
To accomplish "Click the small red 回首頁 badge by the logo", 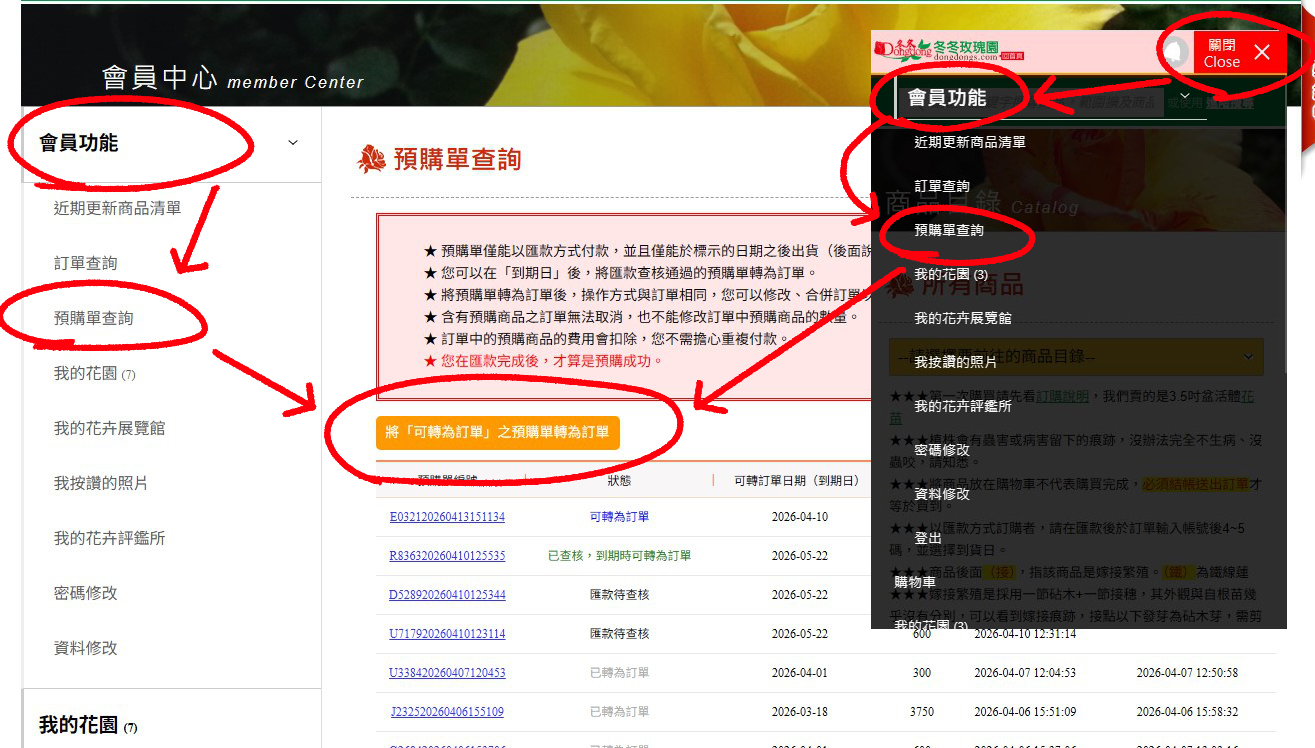I will (1012, 58).
